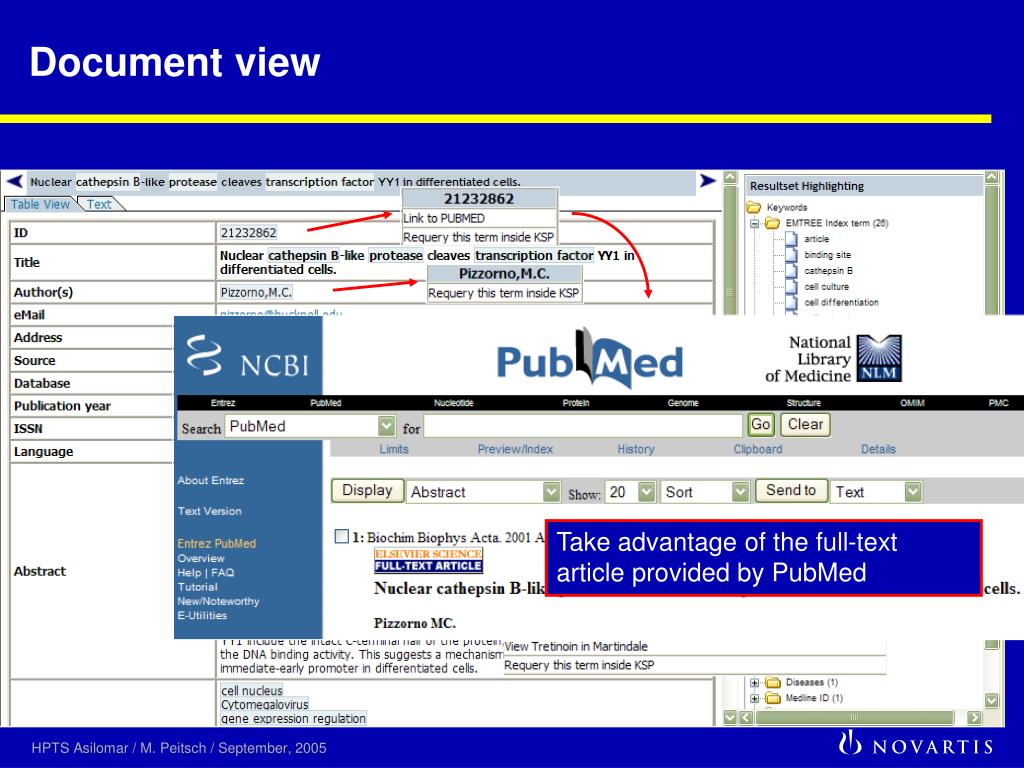Select the 'Cytomegalovirus' keyword
1024x768 pixels.
click(x=264, y=705)
